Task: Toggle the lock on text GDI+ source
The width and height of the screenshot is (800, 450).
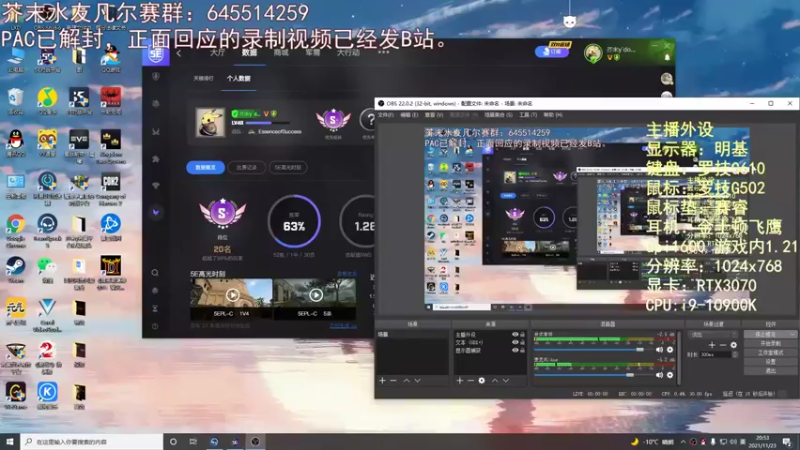Action: click(522, 342)
